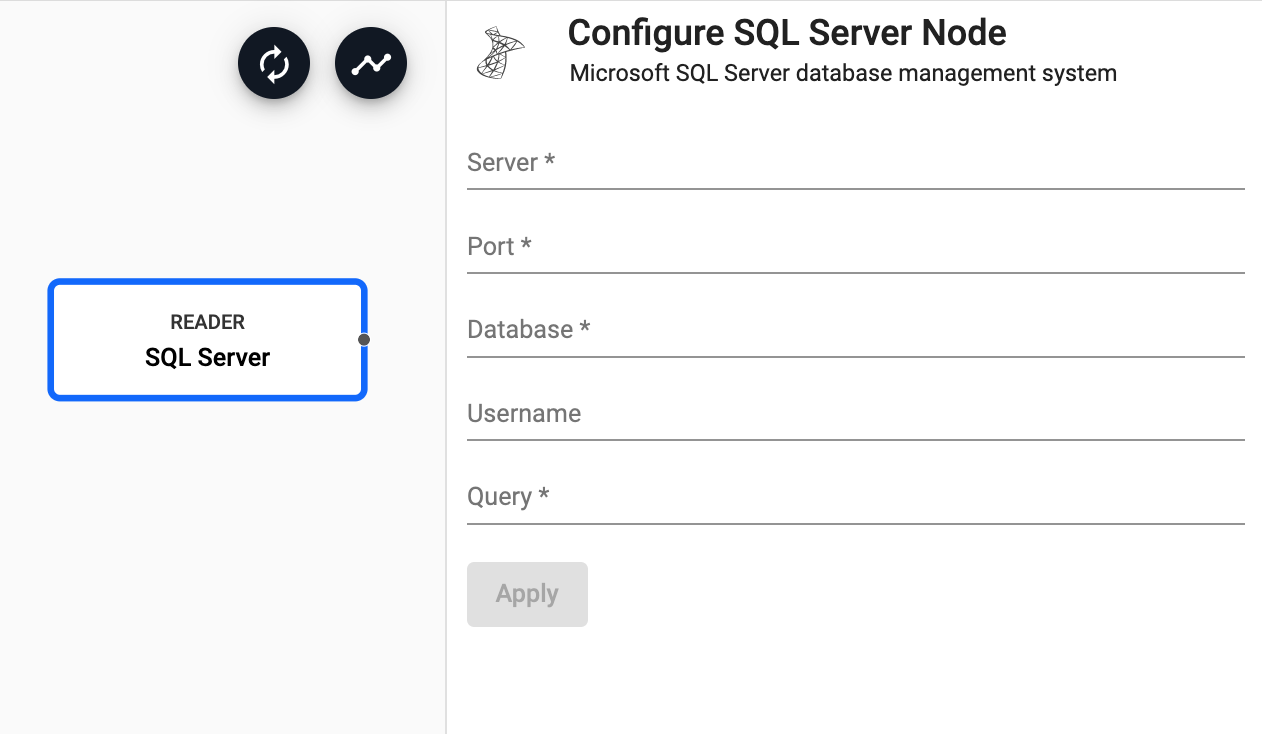Click the Configure SQL Server Node heading
The height and width of the screenshot is (734, 1262).
[x=787, y=33]
